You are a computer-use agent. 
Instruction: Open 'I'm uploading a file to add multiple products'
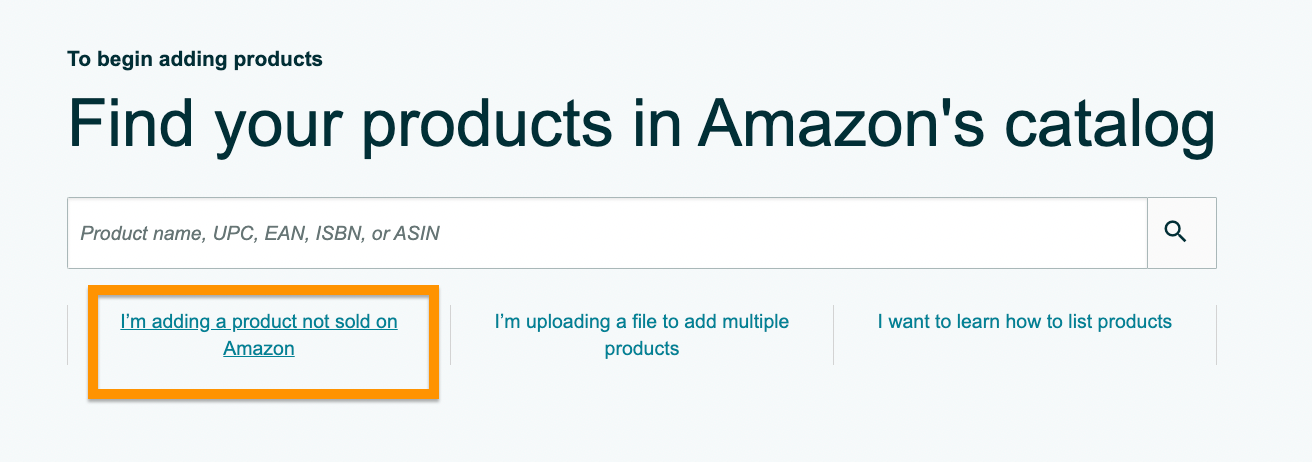(x=642, y=335)
